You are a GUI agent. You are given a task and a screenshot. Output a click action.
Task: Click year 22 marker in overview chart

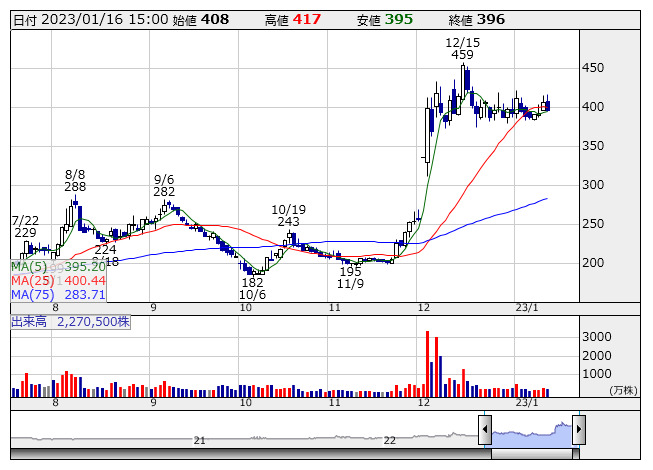pos(390,440)
